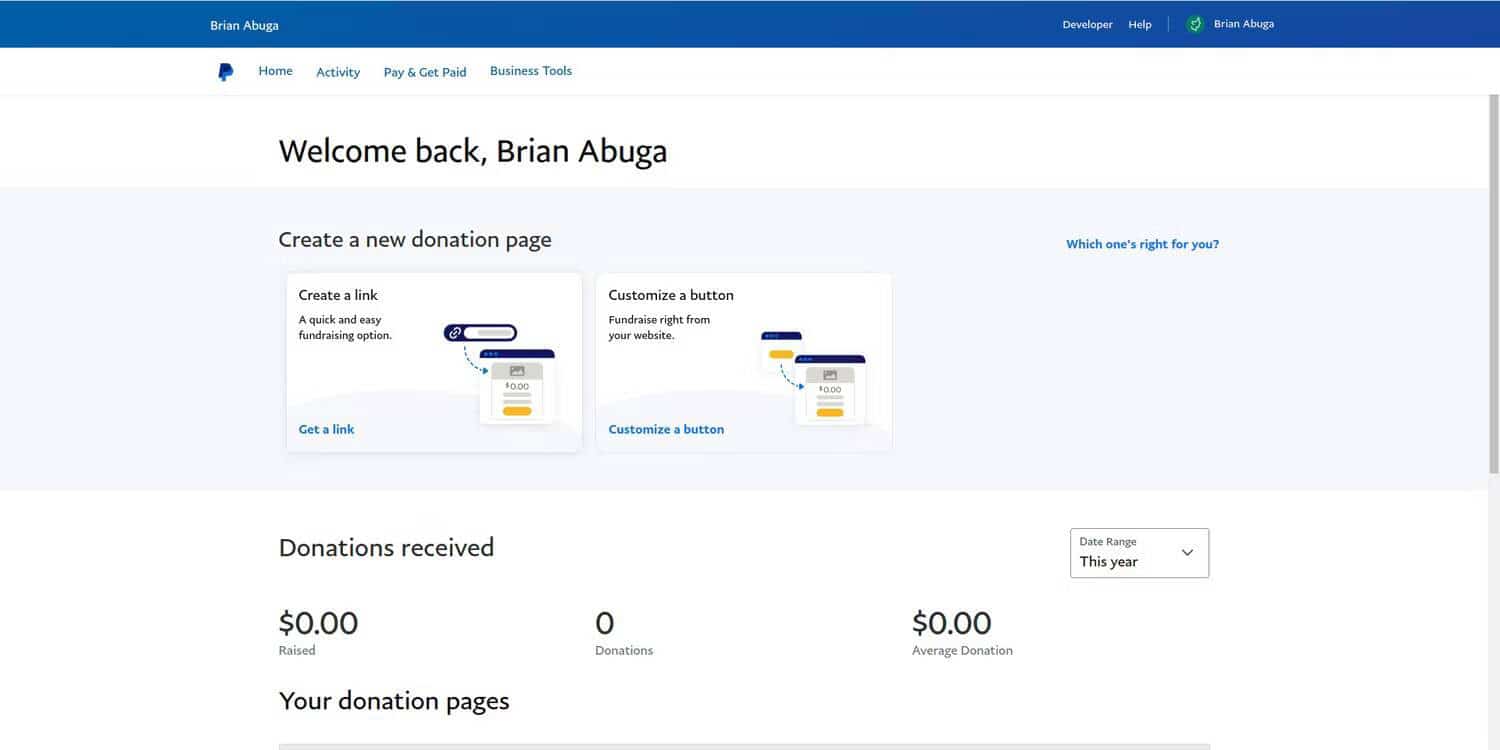The height and width of the screenshot is (750, 1500).
Task: Click the PayPal logo icon
Action: point(225,70)
